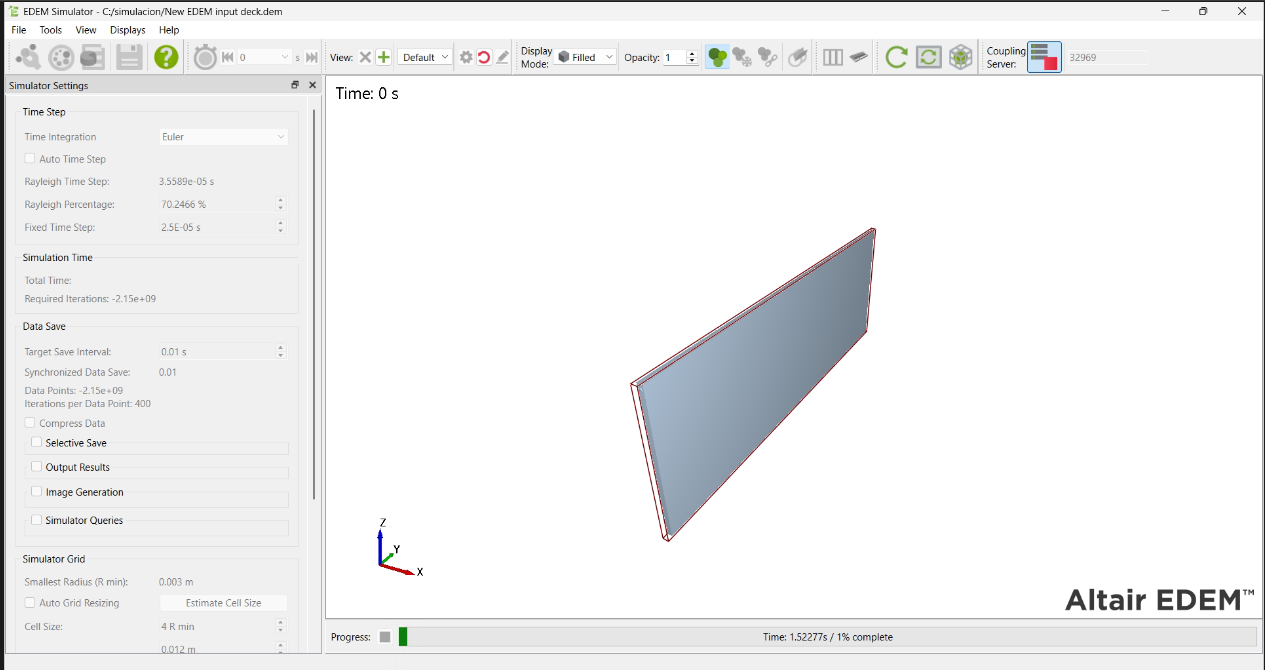
Task: Click the simulation progress bar
Action: [x=827, y=637]
